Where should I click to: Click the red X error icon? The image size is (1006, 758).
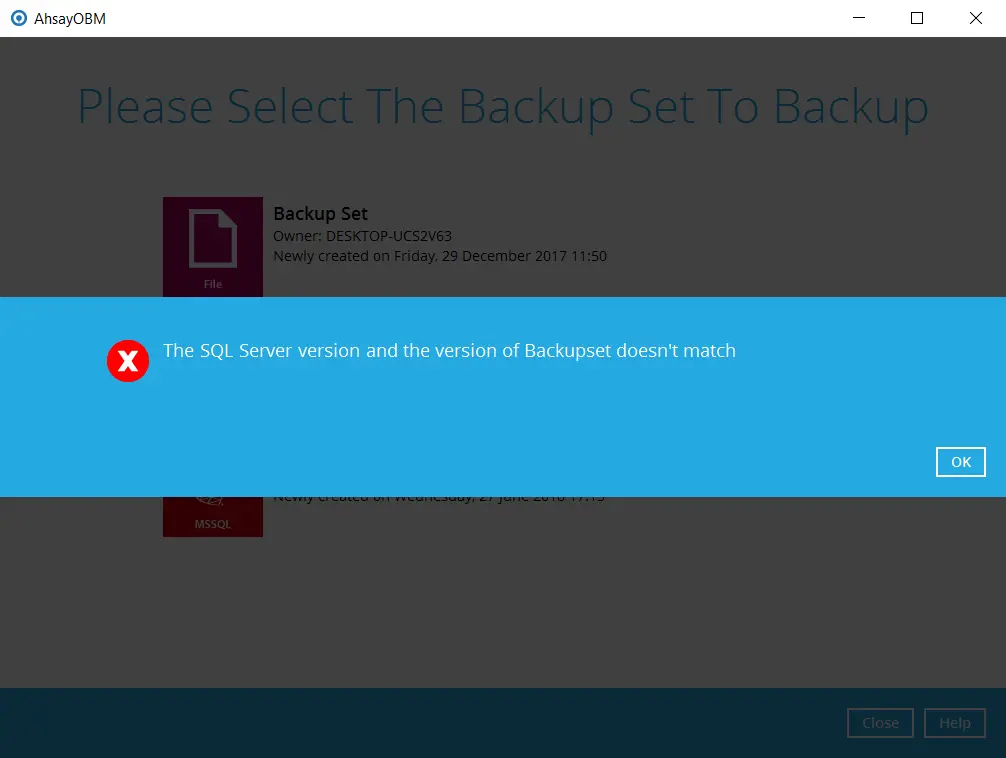coord(128,361)
